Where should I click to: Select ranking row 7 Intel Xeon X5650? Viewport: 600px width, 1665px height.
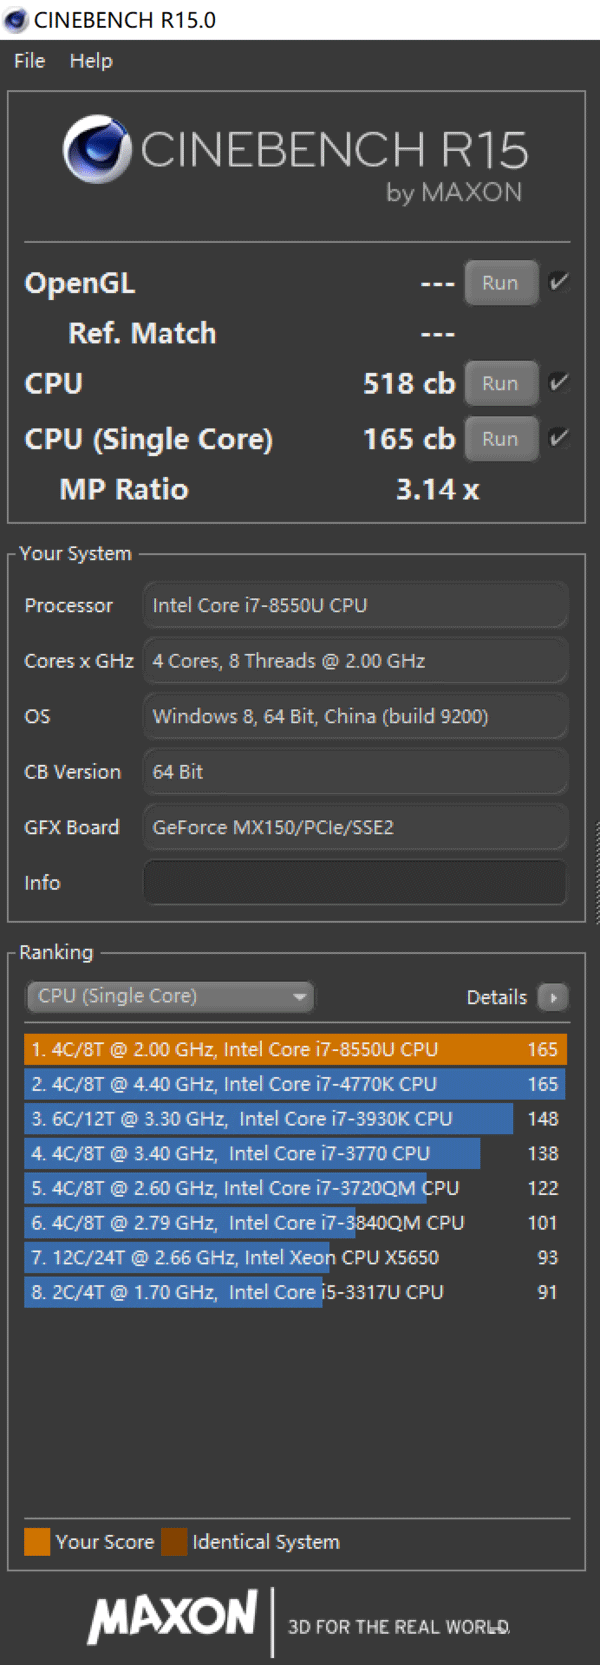tap(295, 1257)
